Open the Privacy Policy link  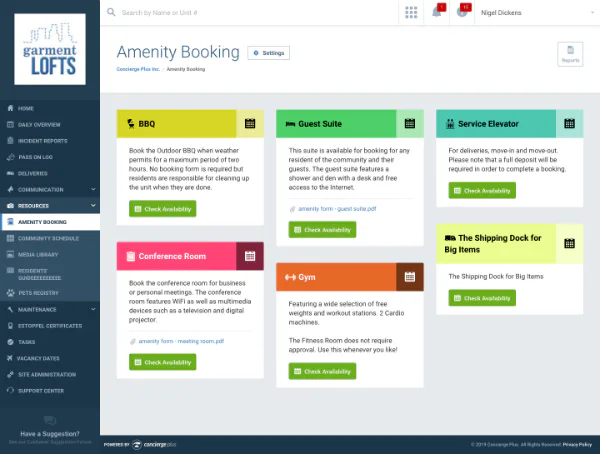(577, 444)
